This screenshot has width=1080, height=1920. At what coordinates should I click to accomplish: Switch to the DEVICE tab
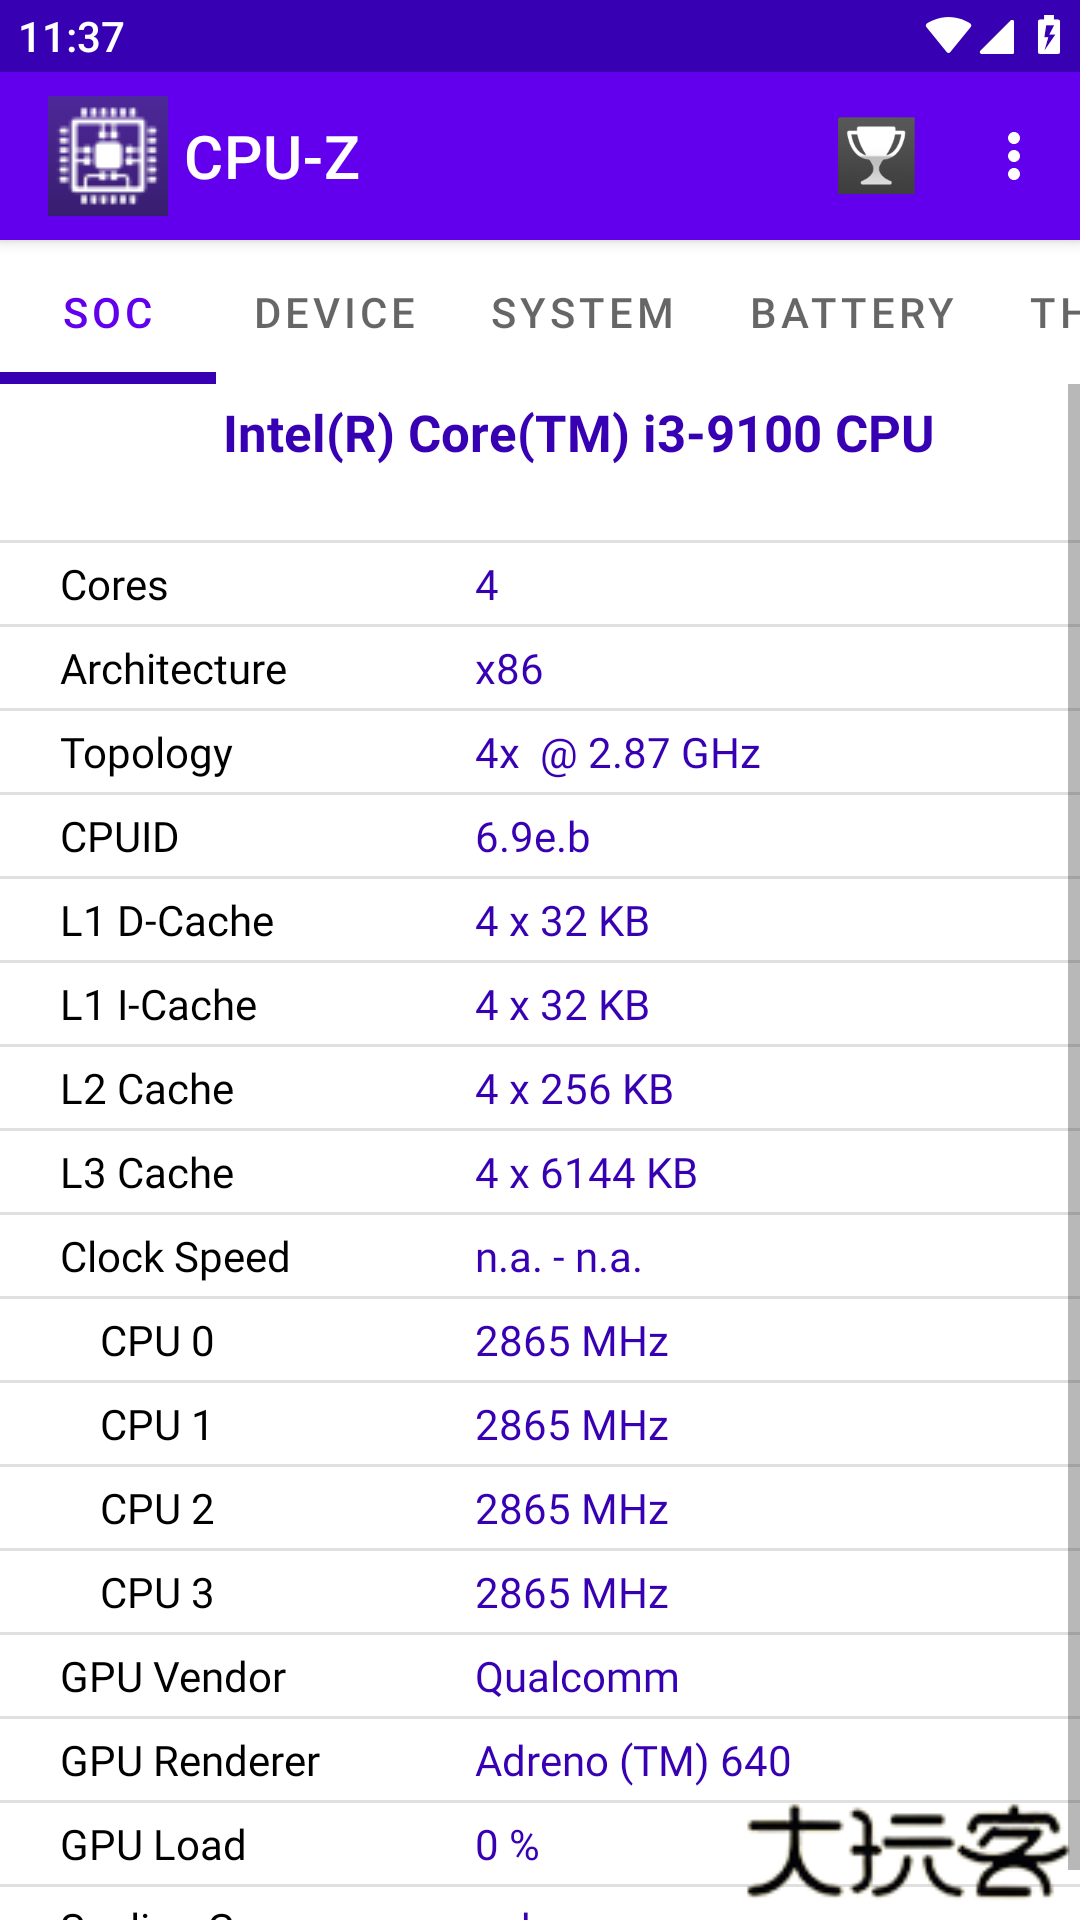[x=335, y=313]
